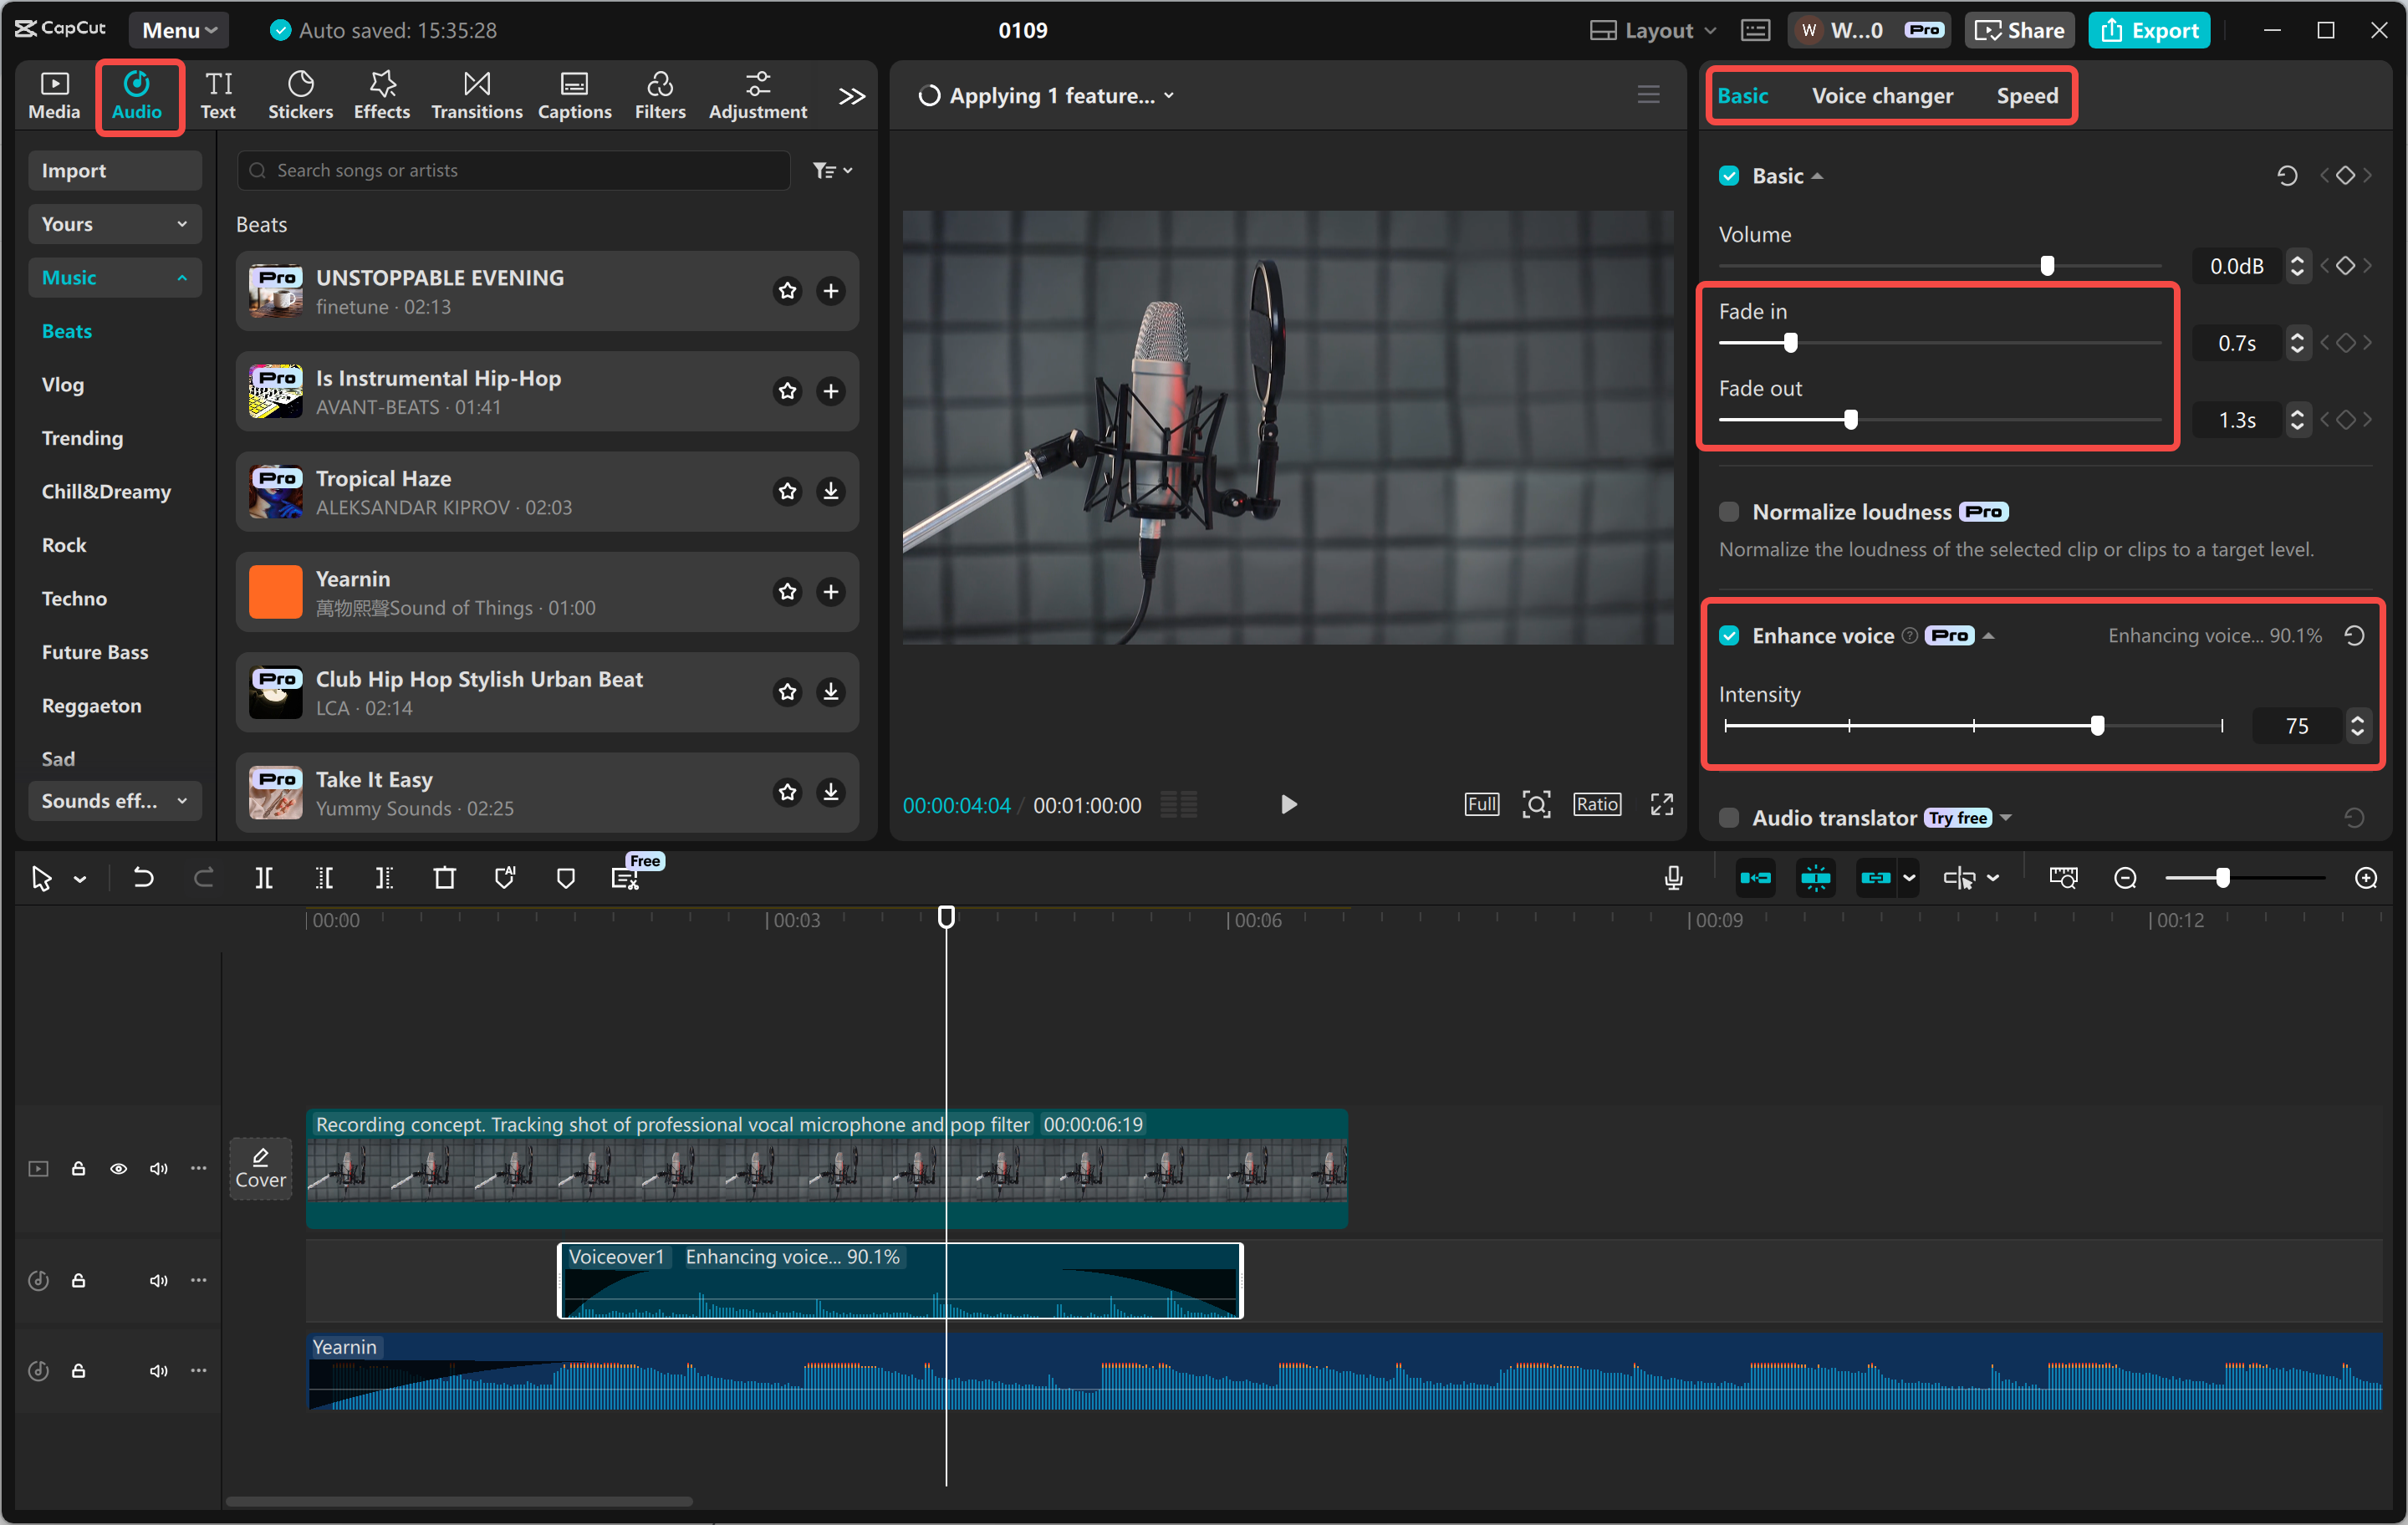2408x1525 pixels.
Task: Click the Record voiceover microphone icon
Action: click(x=1673, y=878)
